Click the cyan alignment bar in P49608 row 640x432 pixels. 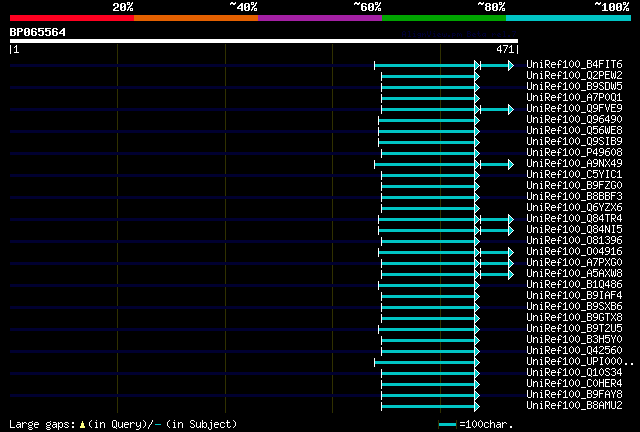[430, 154]
